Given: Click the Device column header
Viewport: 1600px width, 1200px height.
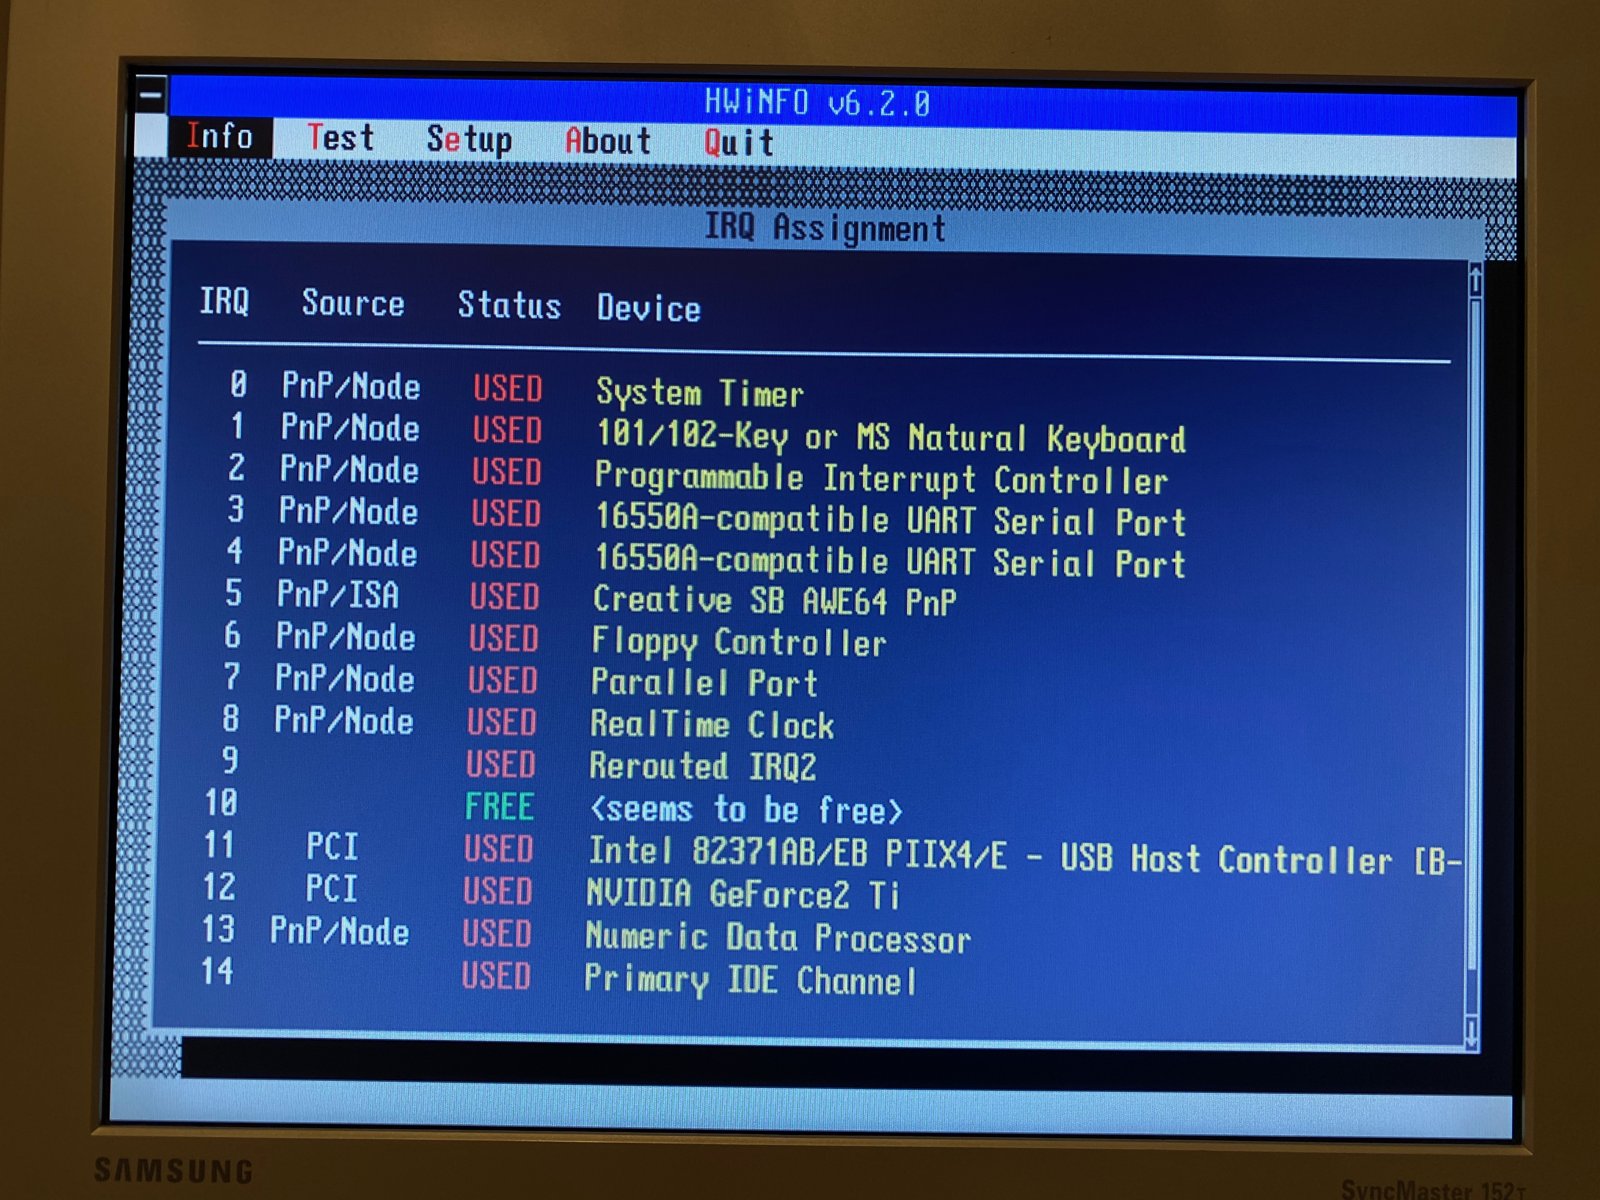Looking at the screenshot, I should pos(649,307).
